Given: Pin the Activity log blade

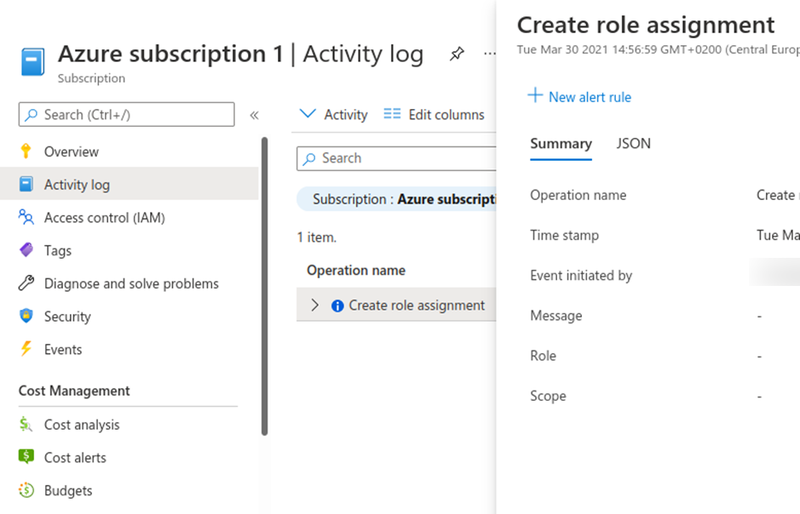Looking at the screenshot, I should tap(457, 54).
